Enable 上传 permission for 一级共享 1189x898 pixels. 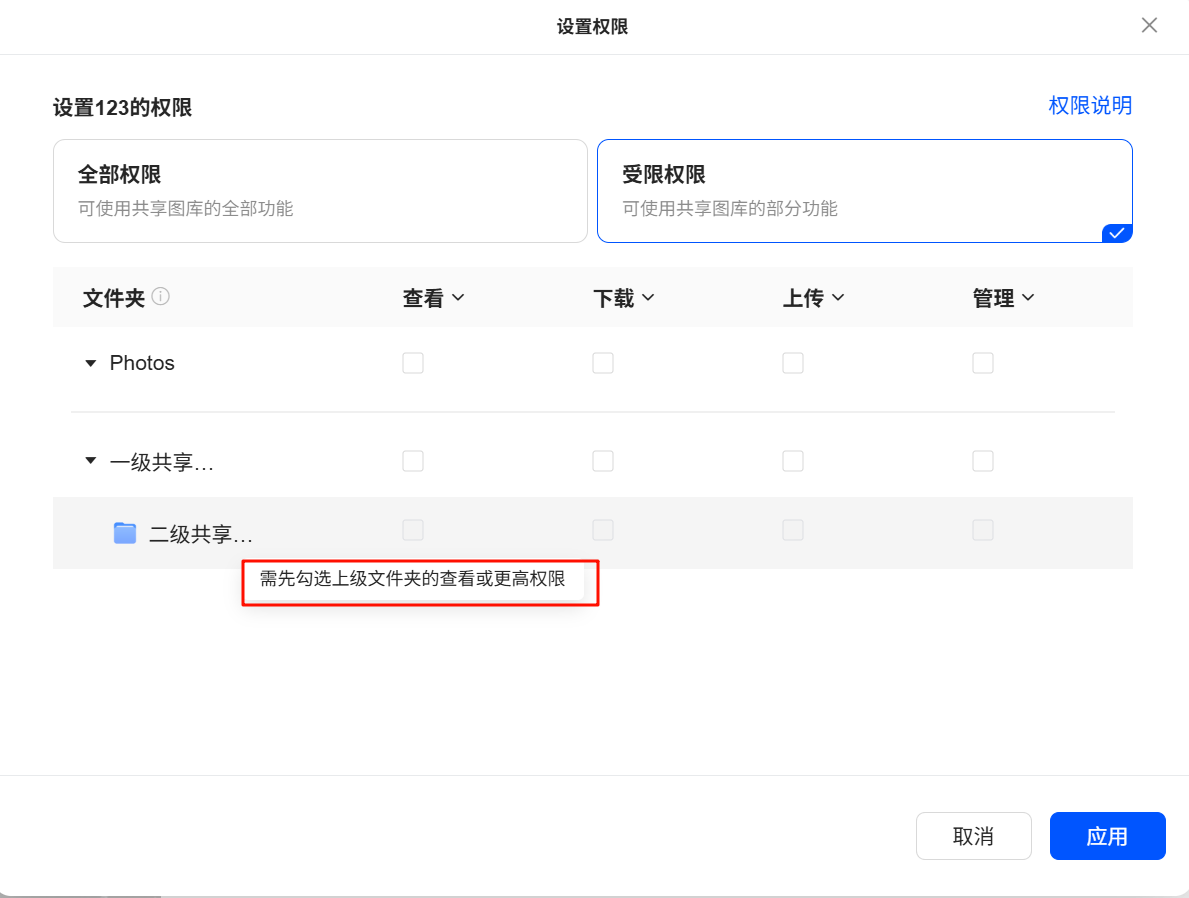pos(793,461)
